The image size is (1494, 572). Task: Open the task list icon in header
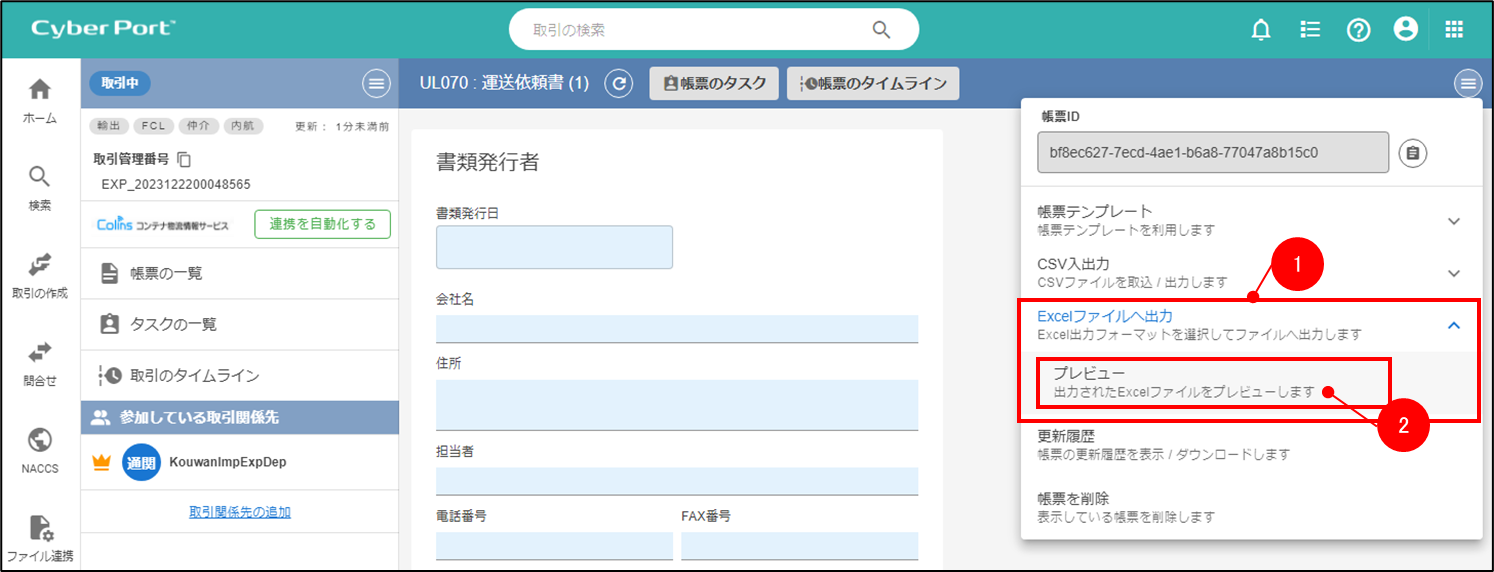click(1310, 30)
